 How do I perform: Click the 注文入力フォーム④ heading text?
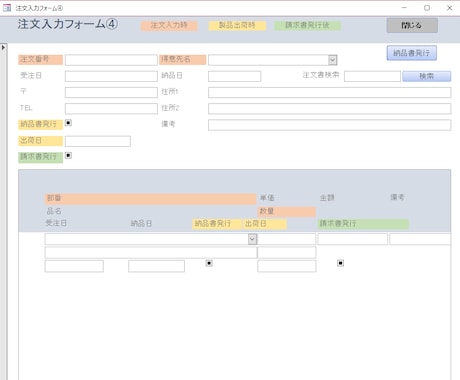[x=68, y=24]
